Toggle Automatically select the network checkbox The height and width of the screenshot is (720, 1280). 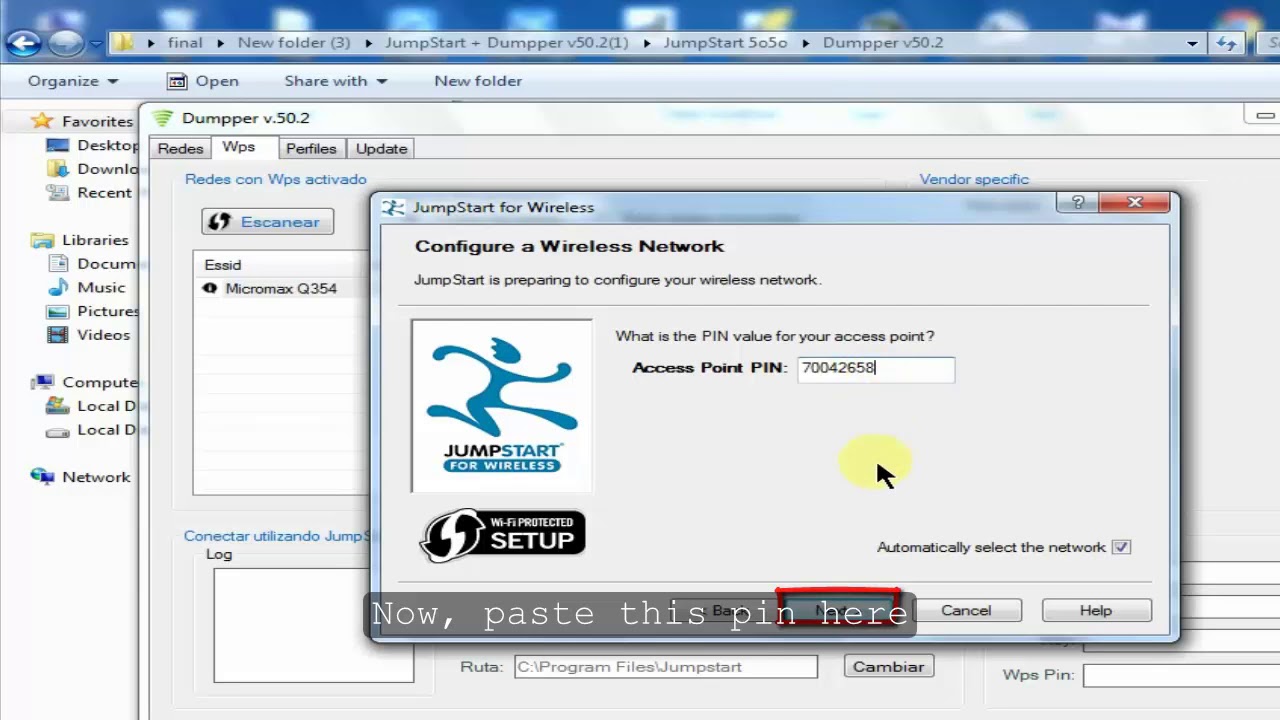pyautogui.click(x=1121, y=547)
